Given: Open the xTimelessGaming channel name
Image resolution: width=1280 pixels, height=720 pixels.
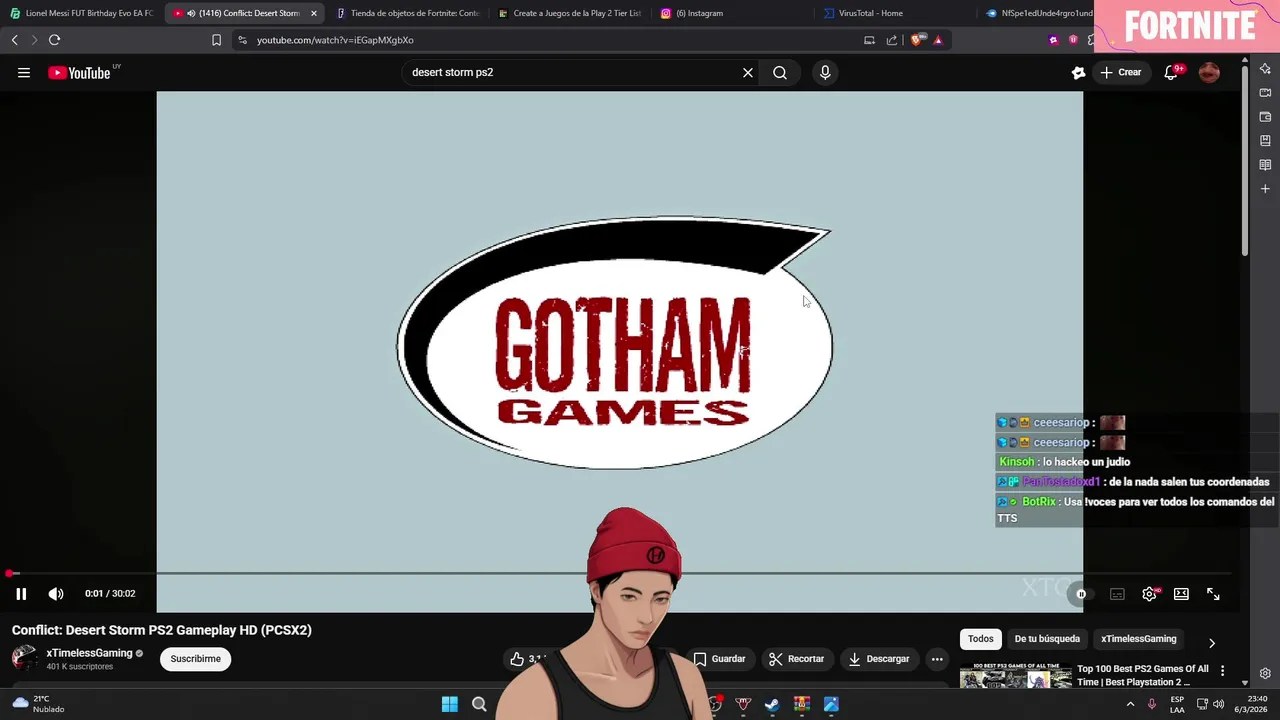Looking at the screenshot, I should pyautogui.click(x=89, y=653).
